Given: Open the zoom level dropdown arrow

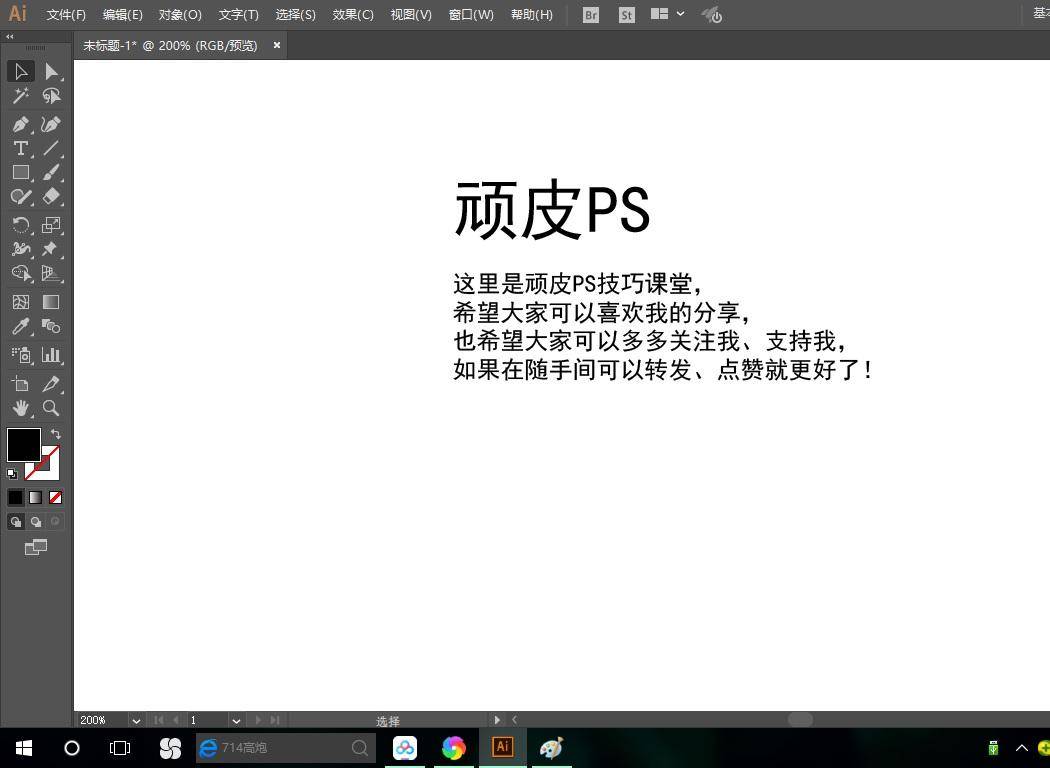Looking at the screenshot, I should 136,720.
